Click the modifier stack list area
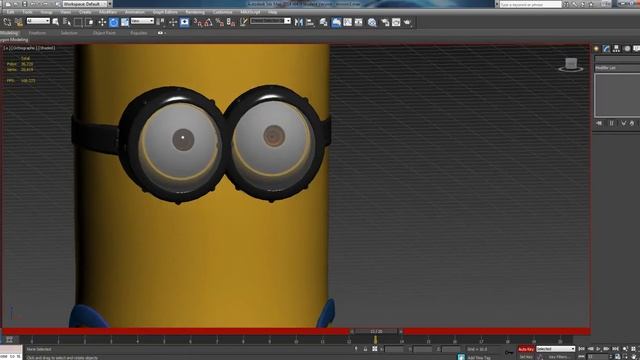This screenshot has width=640, height=360. coord(617,96)
